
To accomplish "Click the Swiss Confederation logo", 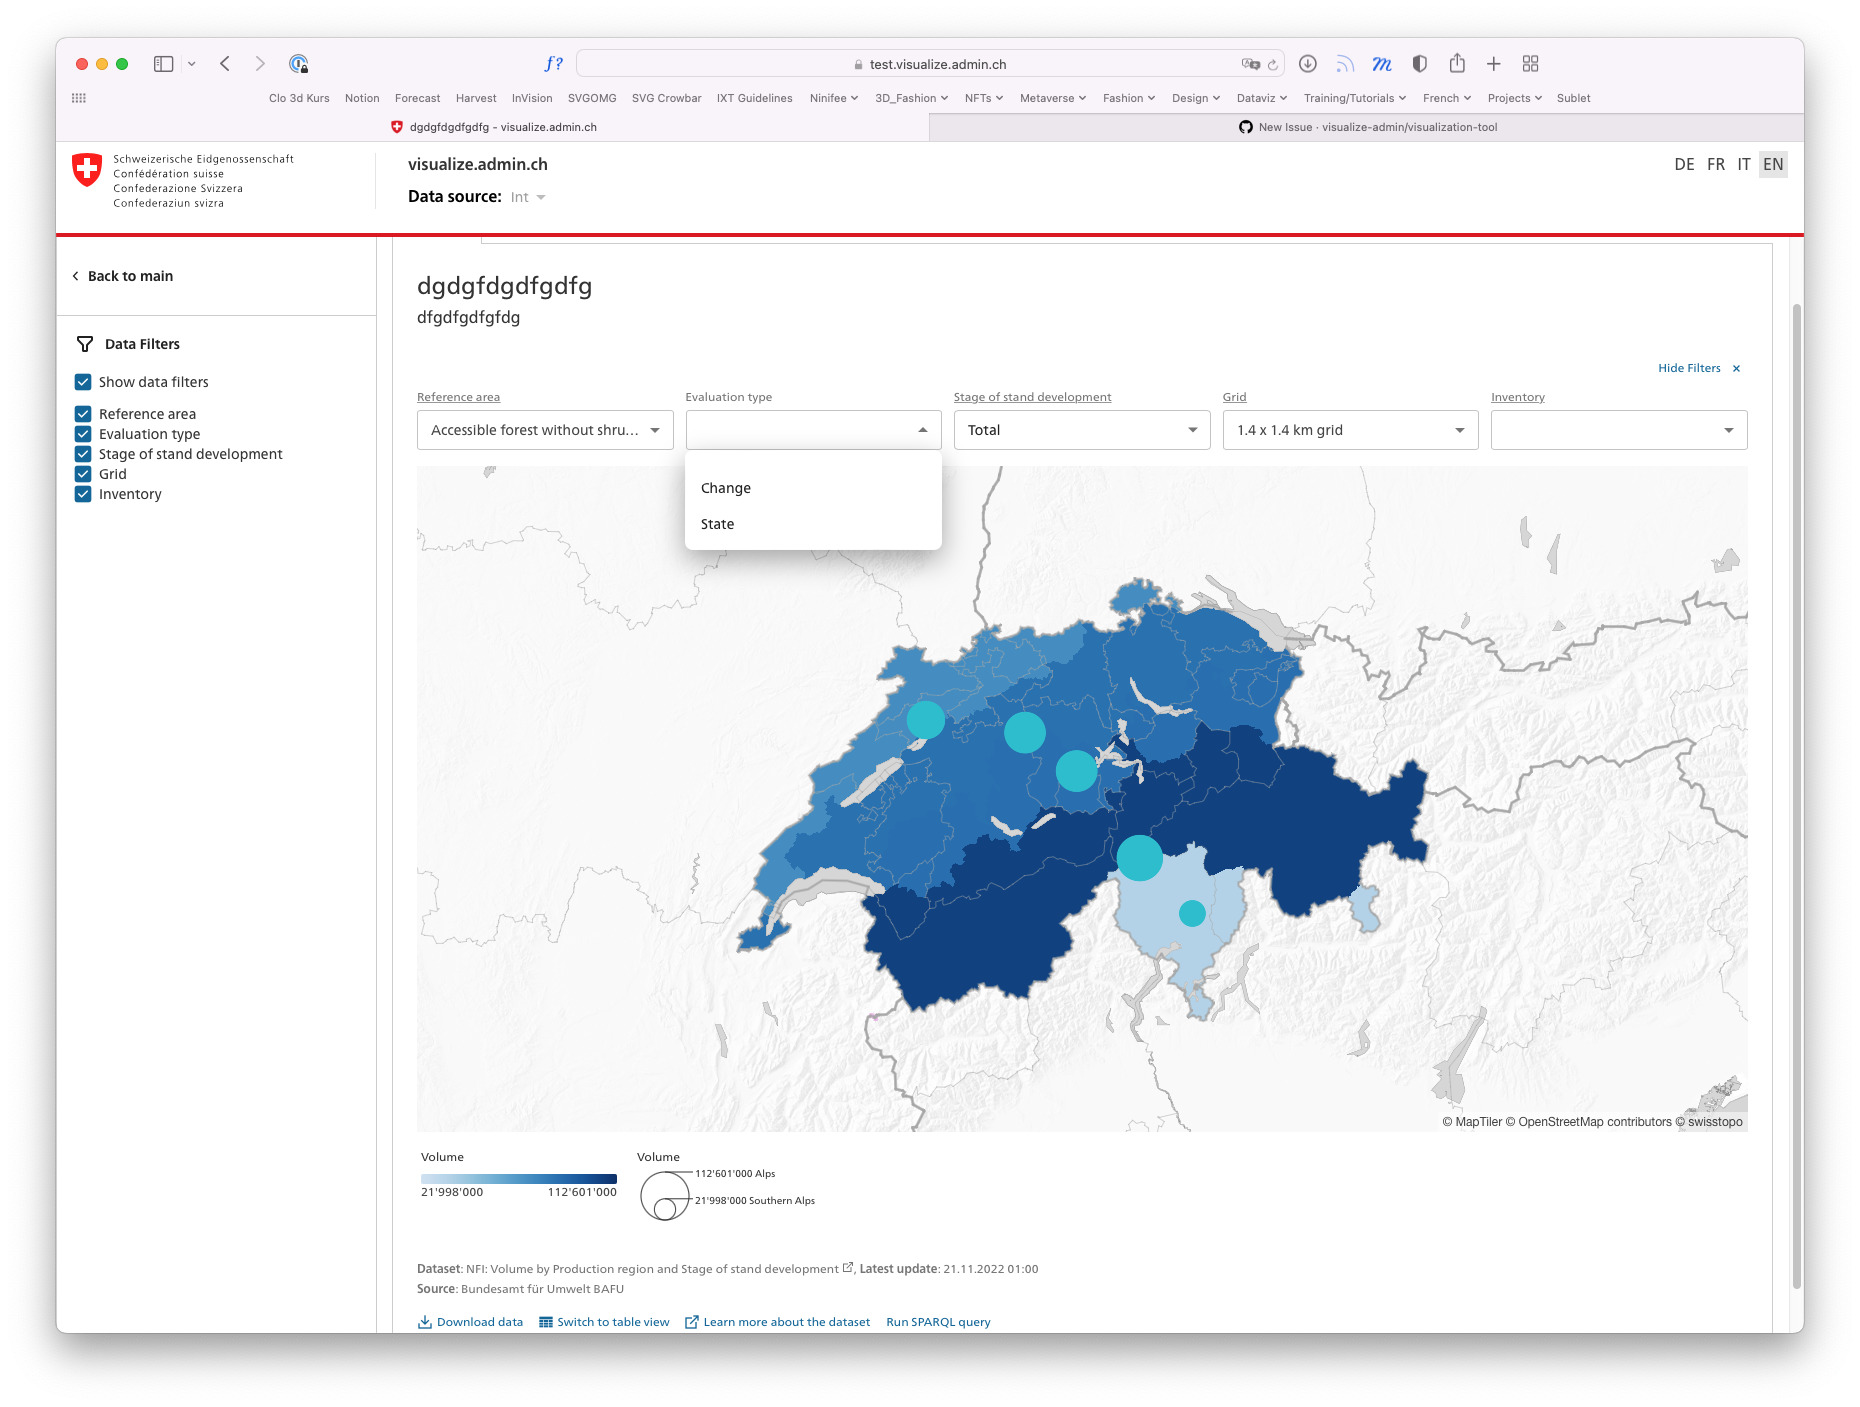I will pyautogui.click(x=88, y=169).
